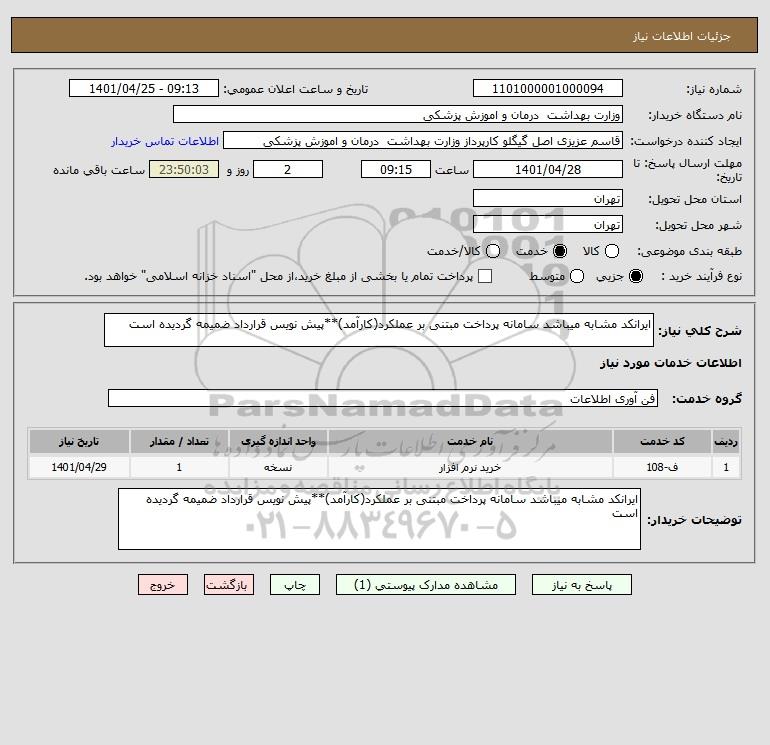Click the request creator name field

click(423, 141)
